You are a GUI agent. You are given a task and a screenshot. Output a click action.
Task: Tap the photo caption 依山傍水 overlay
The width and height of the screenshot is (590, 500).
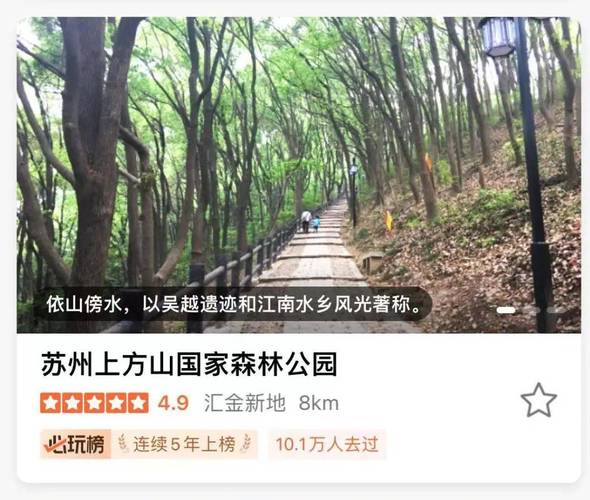tap(233, 304)
